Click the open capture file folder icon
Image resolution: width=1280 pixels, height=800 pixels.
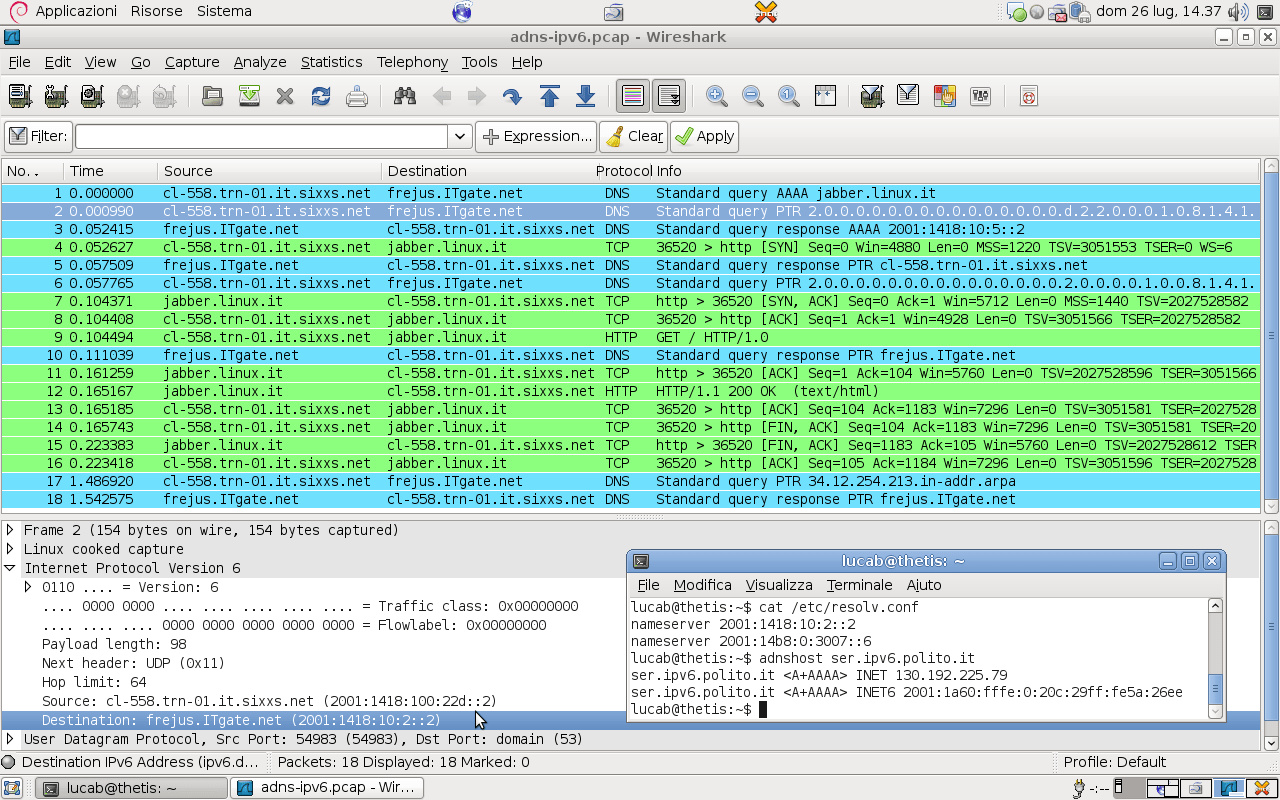click(x=212, y=96)
